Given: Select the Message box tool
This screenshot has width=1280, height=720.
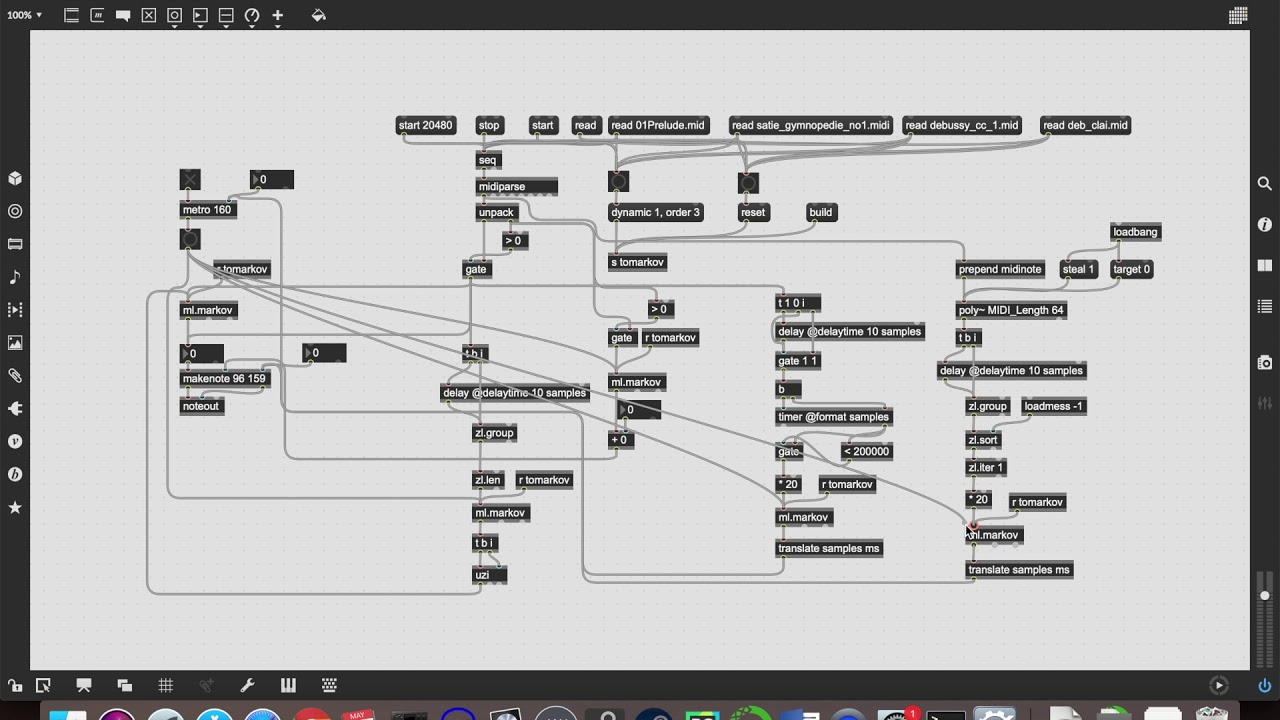Looking at the screenshot, I should pyautogui.click(x=97, y=15).
